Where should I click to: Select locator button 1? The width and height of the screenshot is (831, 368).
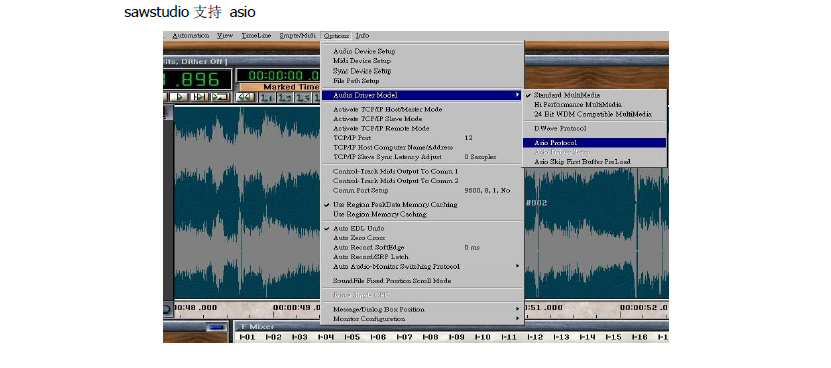(x=267, y=98)
